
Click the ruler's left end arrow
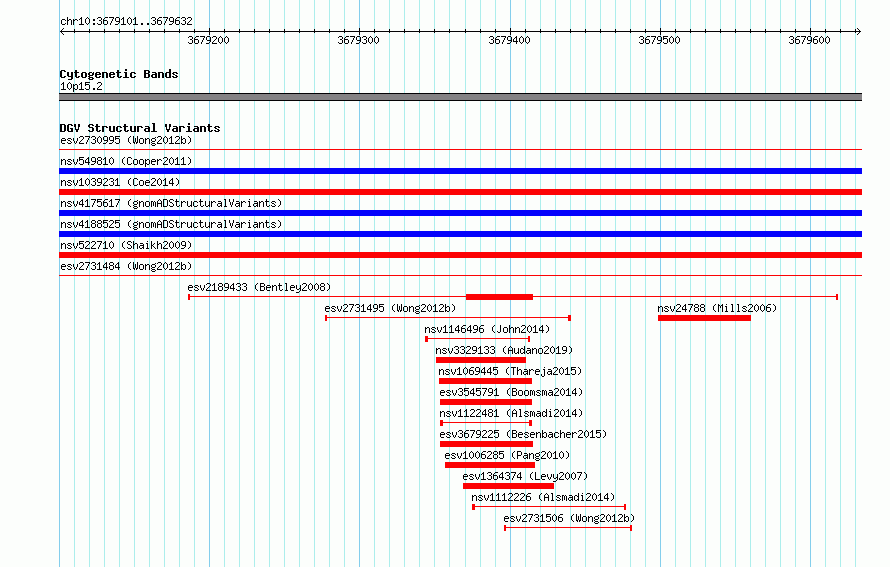click(x=62, y=31)
